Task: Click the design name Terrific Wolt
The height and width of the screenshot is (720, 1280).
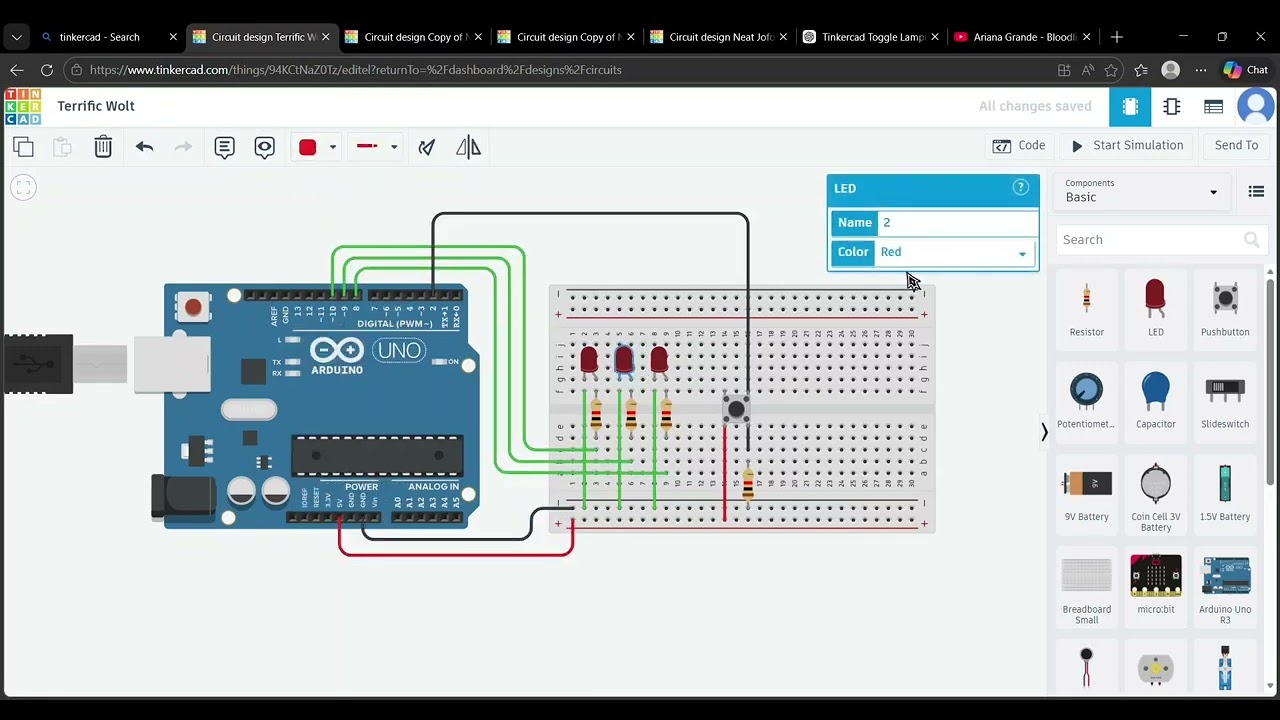Action: tap(96, 106)
